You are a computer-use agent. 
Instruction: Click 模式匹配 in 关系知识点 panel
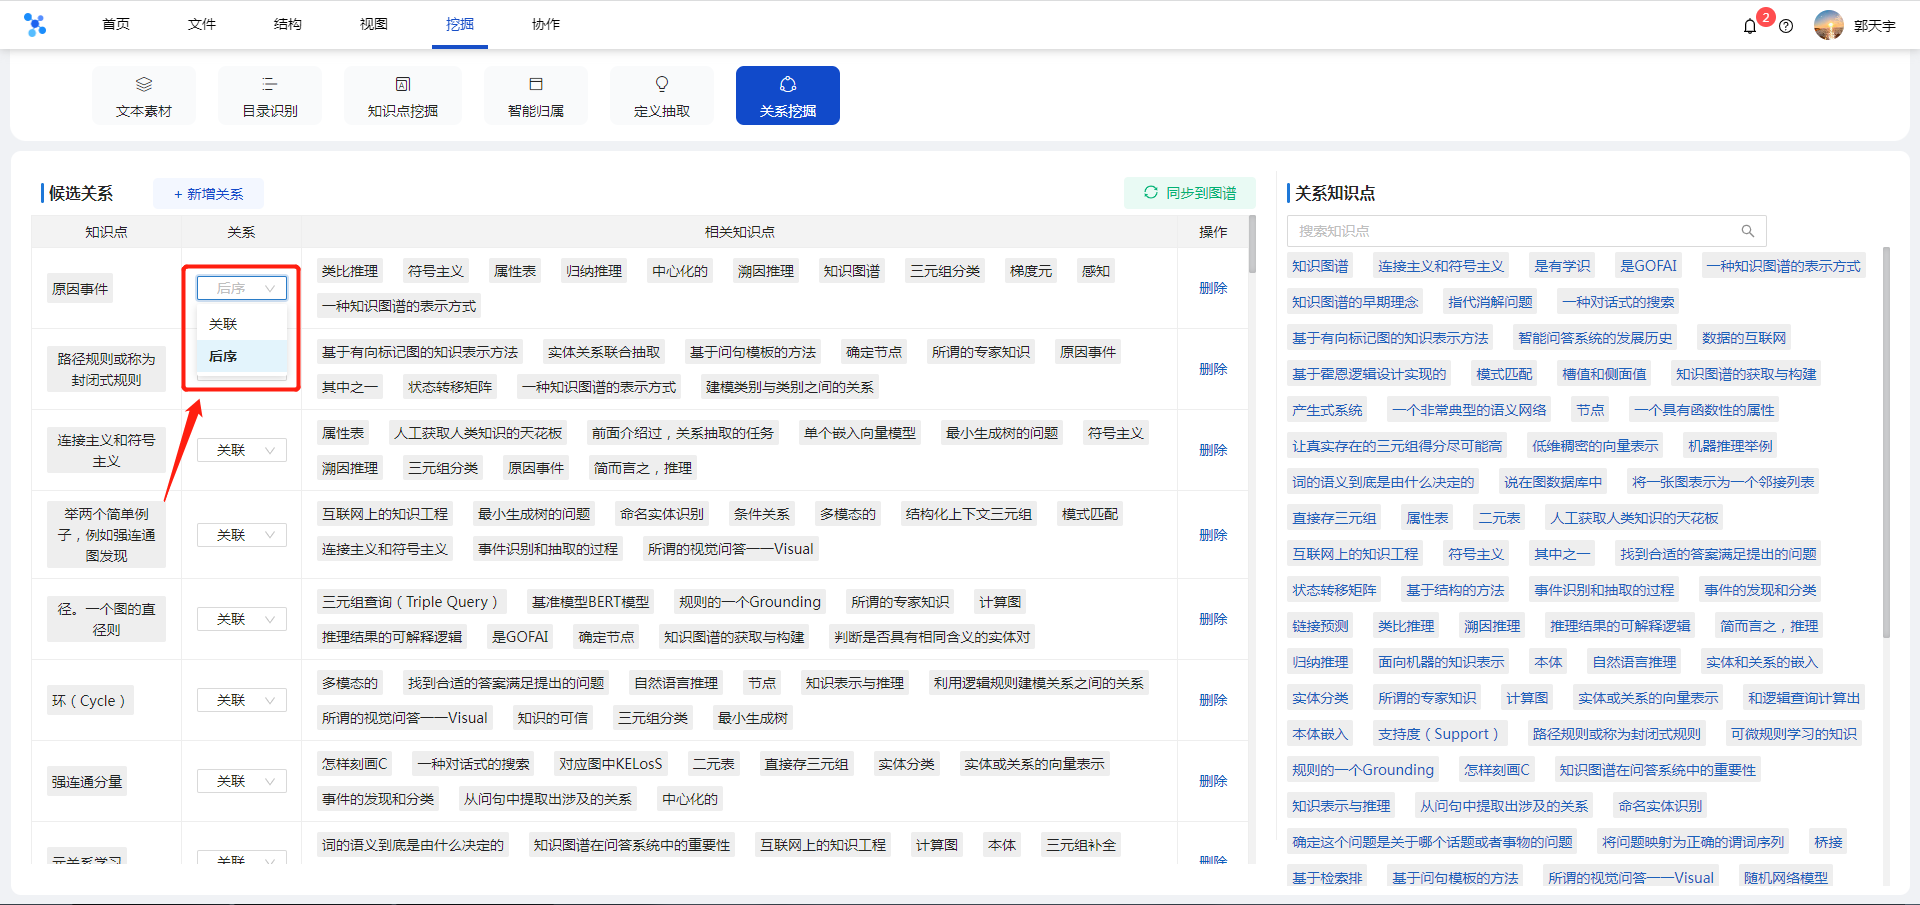pos(1504,374)
